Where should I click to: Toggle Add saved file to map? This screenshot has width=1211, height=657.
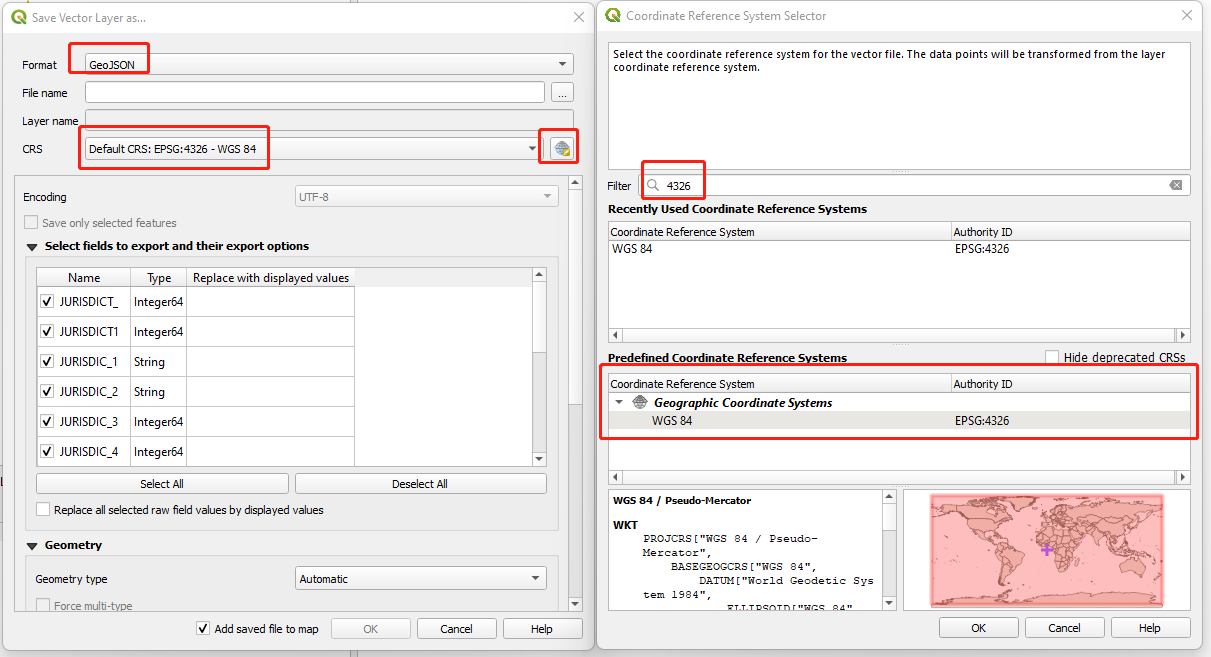tap(203, 628)
